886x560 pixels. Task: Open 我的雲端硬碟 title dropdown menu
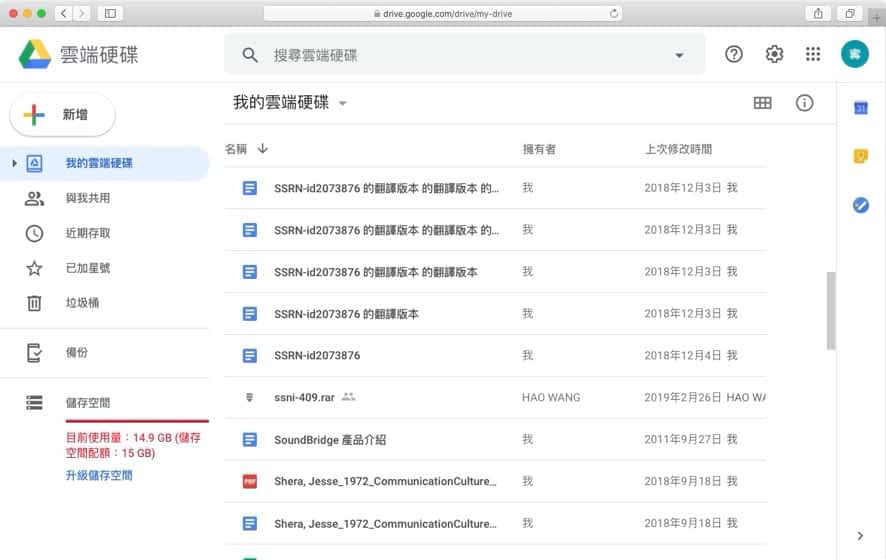(343, 103)
